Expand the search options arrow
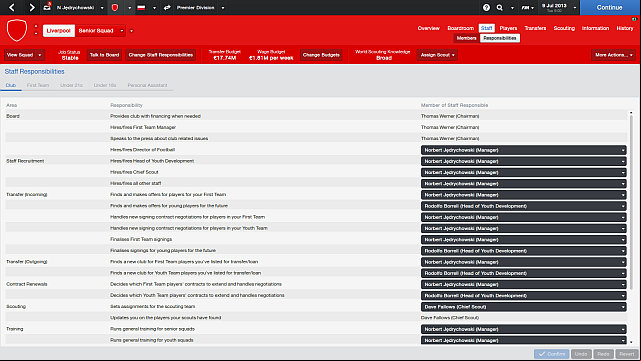Viewport: 641px width, 361px height. pyautogui.click(x=512, y=8)
